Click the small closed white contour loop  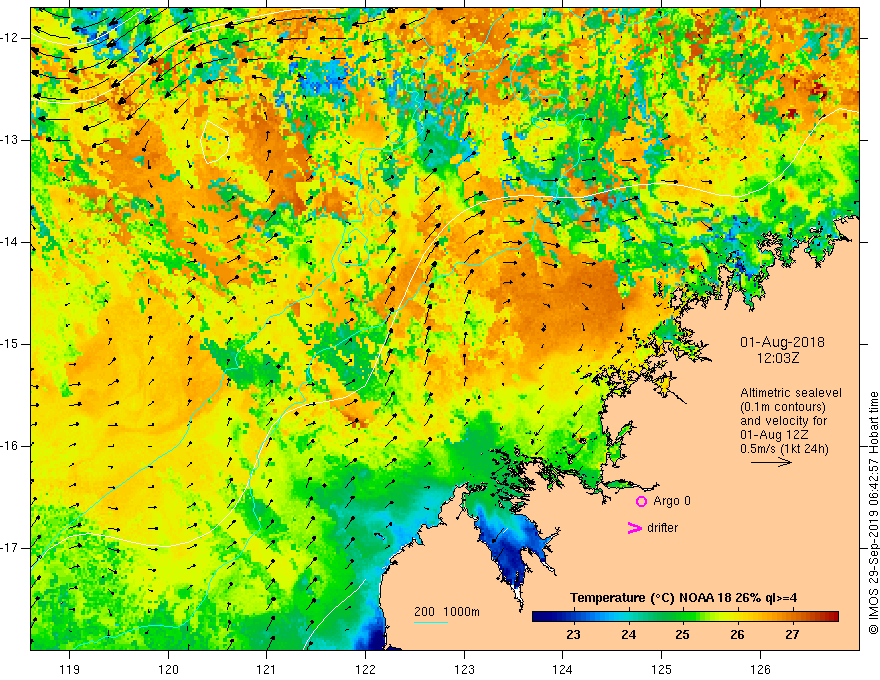tap(215, 141)
